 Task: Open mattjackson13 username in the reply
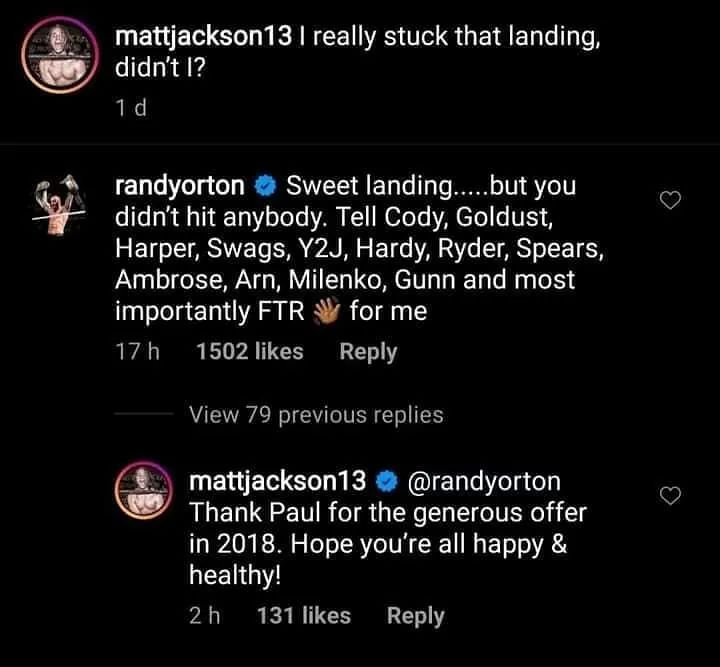click(277, 481)
